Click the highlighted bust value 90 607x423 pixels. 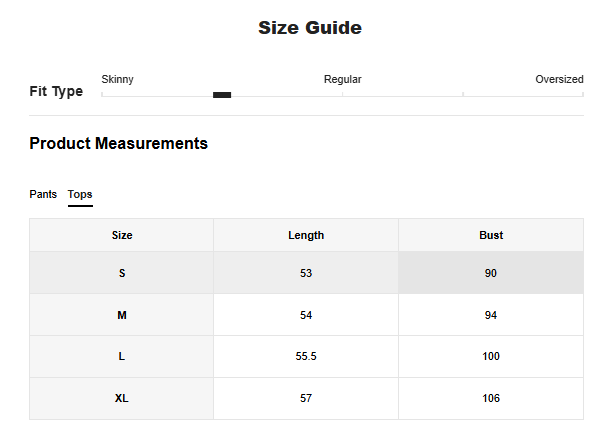click(490, 273)
